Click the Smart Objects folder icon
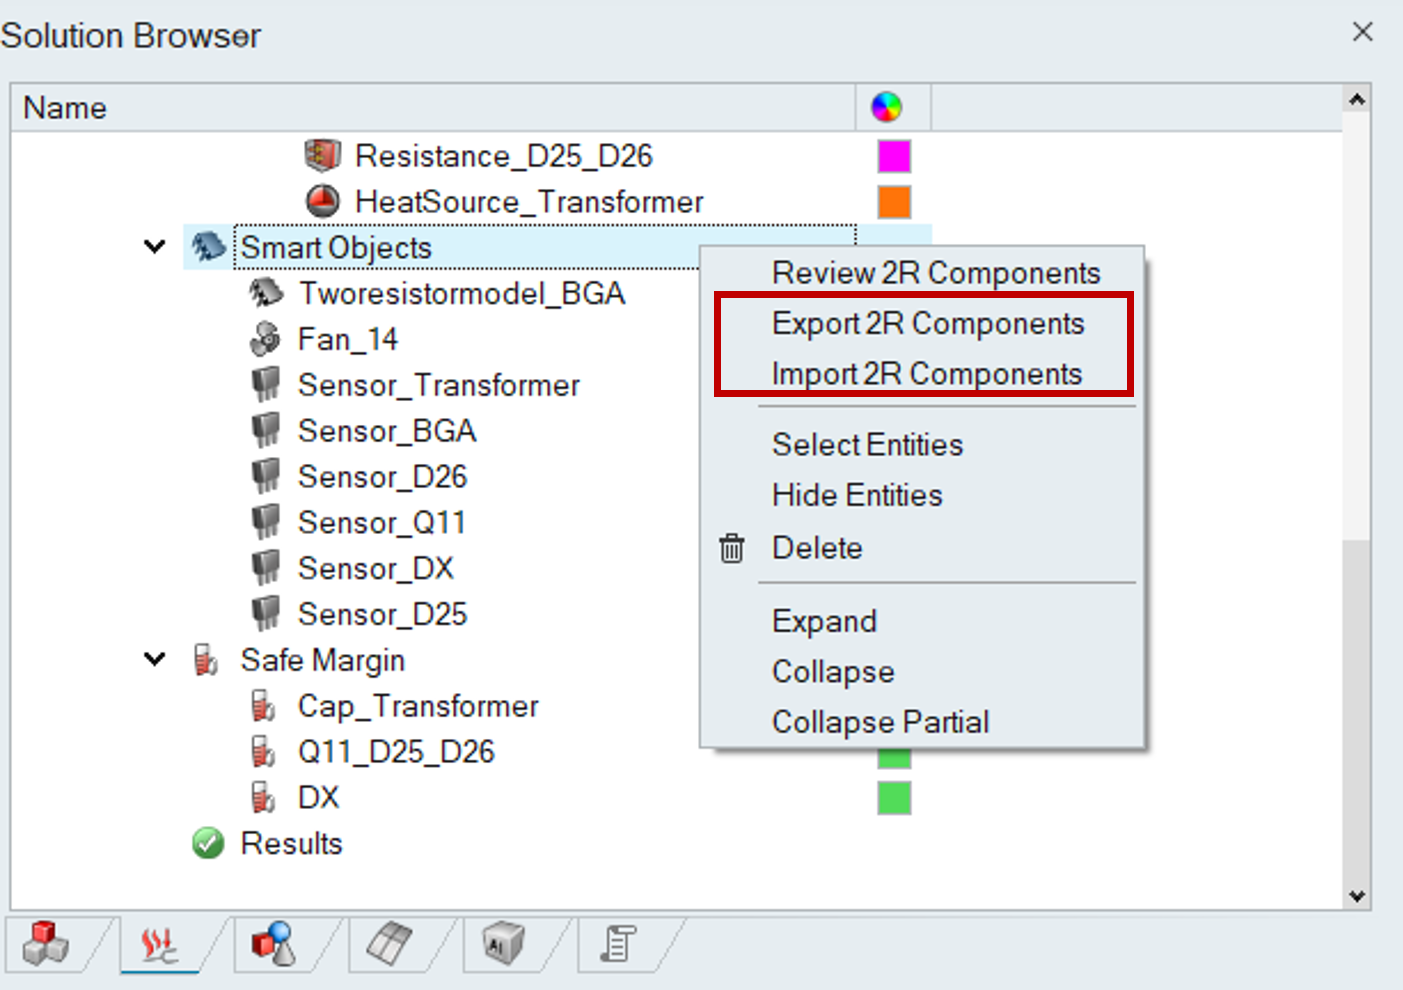 pos(208,247)
